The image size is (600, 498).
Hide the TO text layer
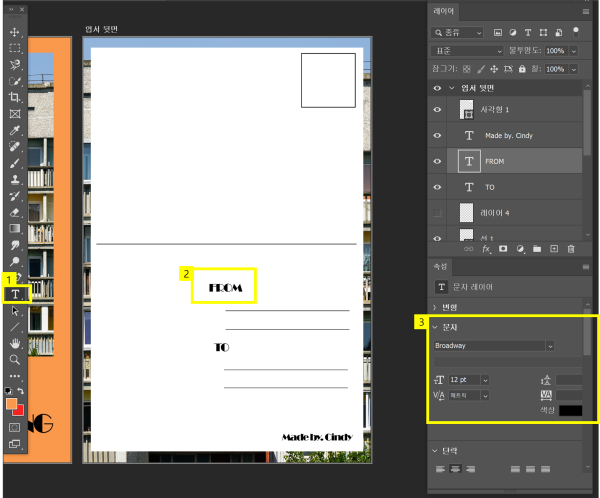tap(437, 188)
